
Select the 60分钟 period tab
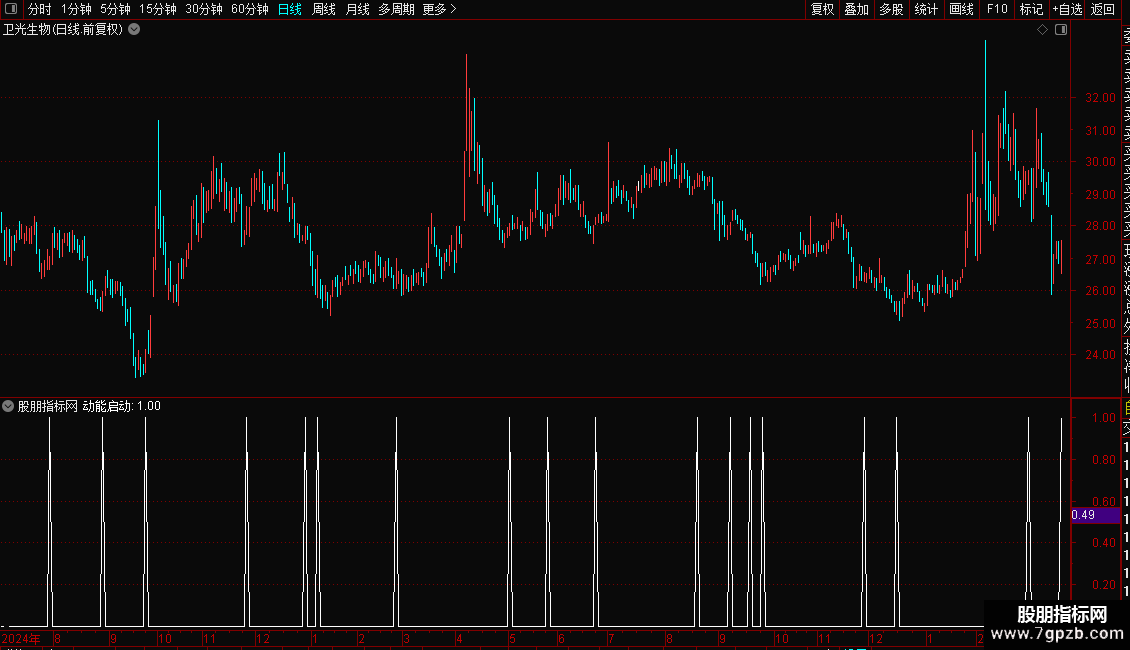250,9
